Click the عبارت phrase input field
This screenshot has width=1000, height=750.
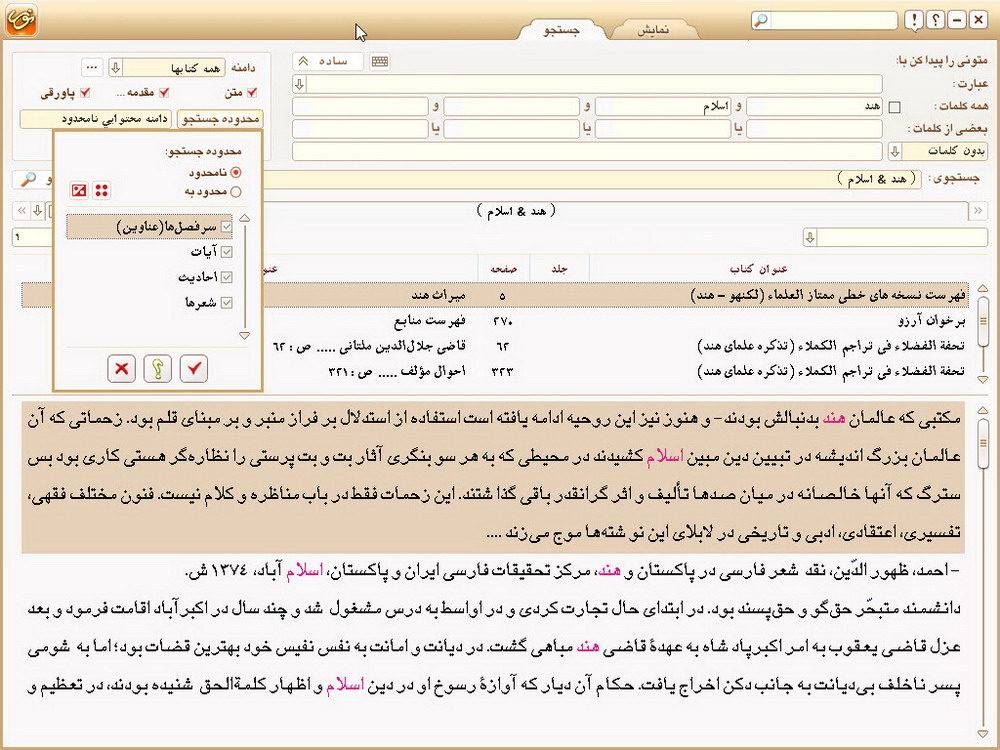tap(594, 84)
